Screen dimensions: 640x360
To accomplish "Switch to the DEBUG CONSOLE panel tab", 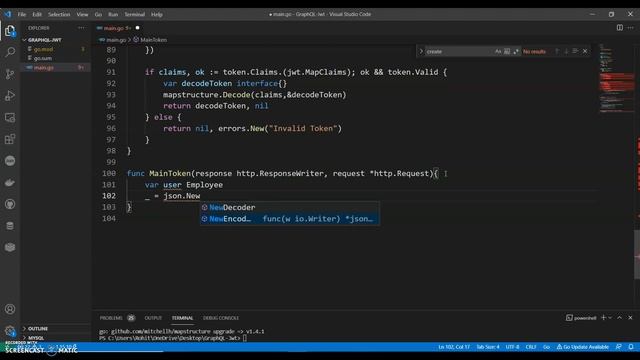I will [221, 318].
